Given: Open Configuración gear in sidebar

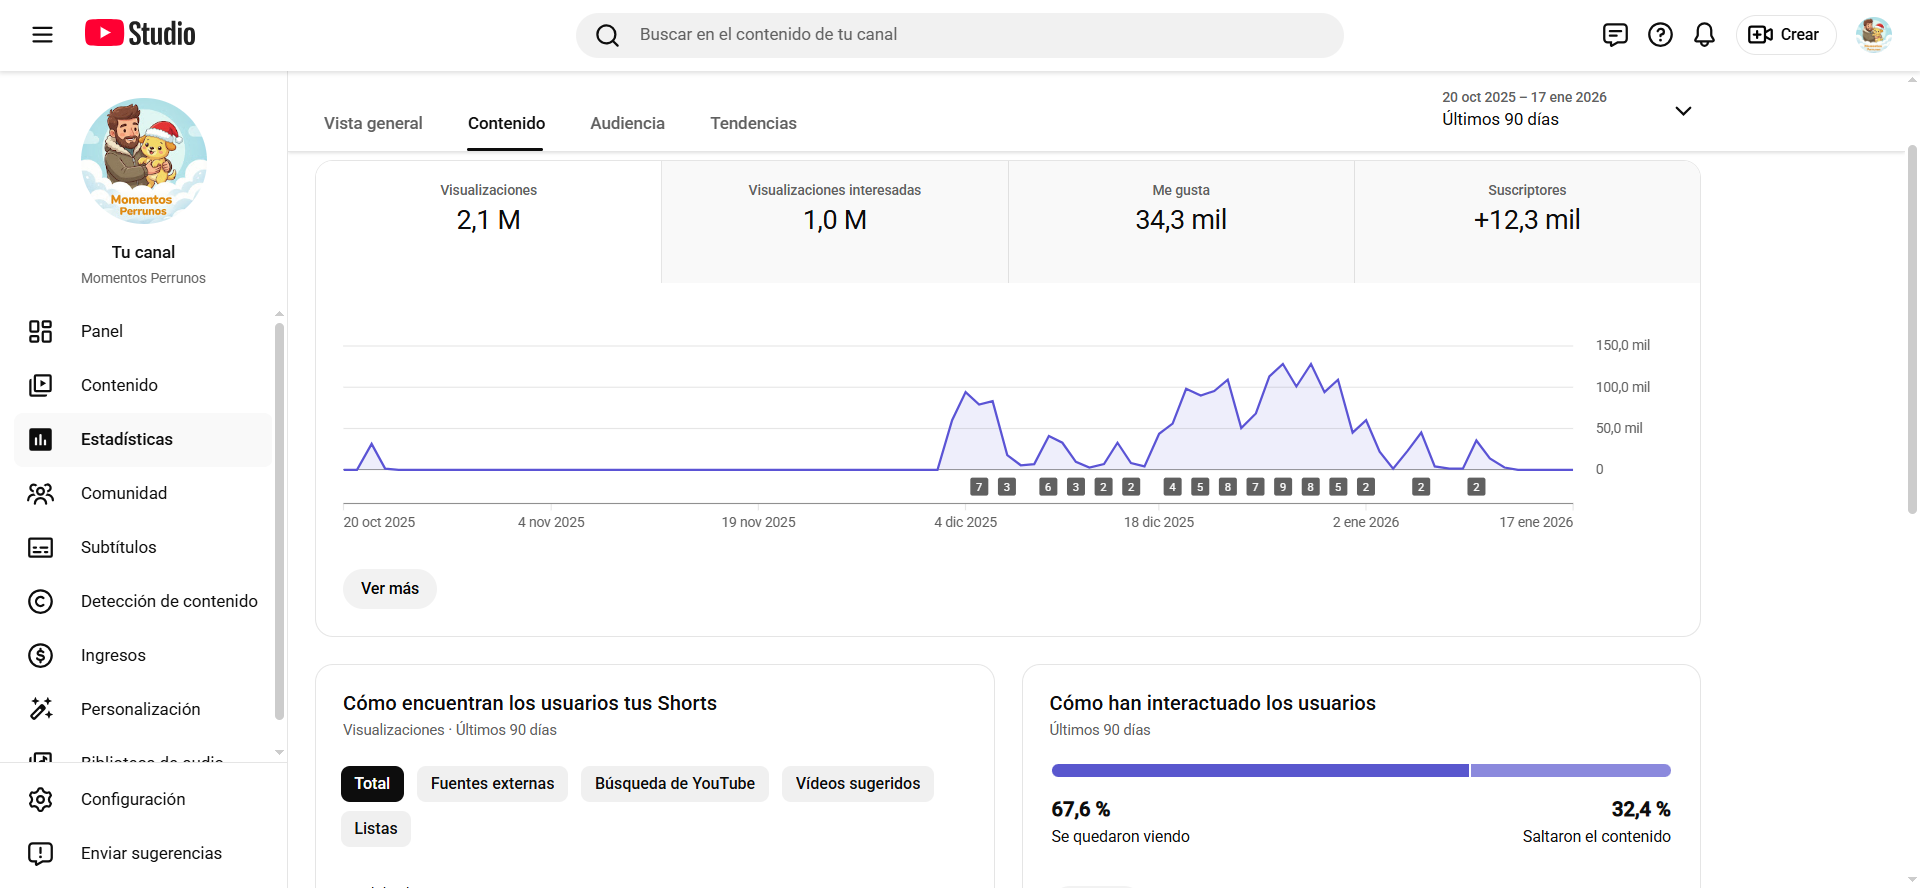Looking at the screenshot, I should pos(41,800).
